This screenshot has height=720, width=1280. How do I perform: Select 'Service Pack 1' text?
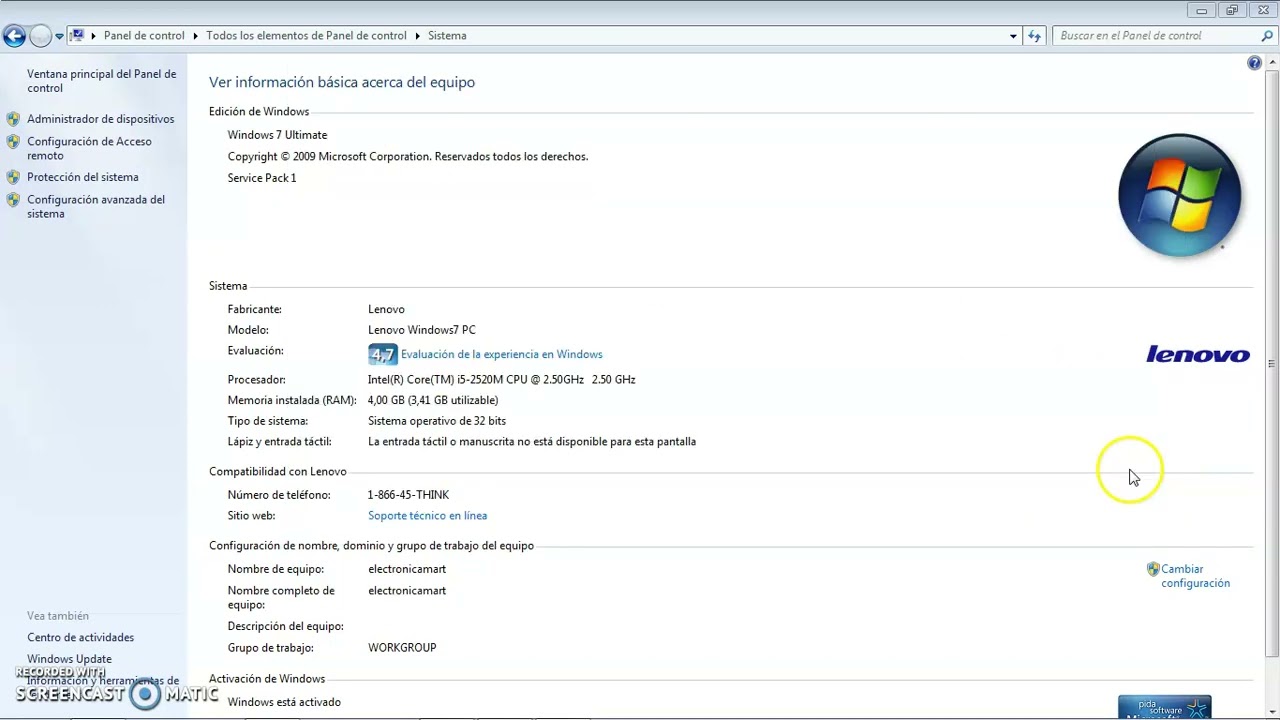click(262, 178)
